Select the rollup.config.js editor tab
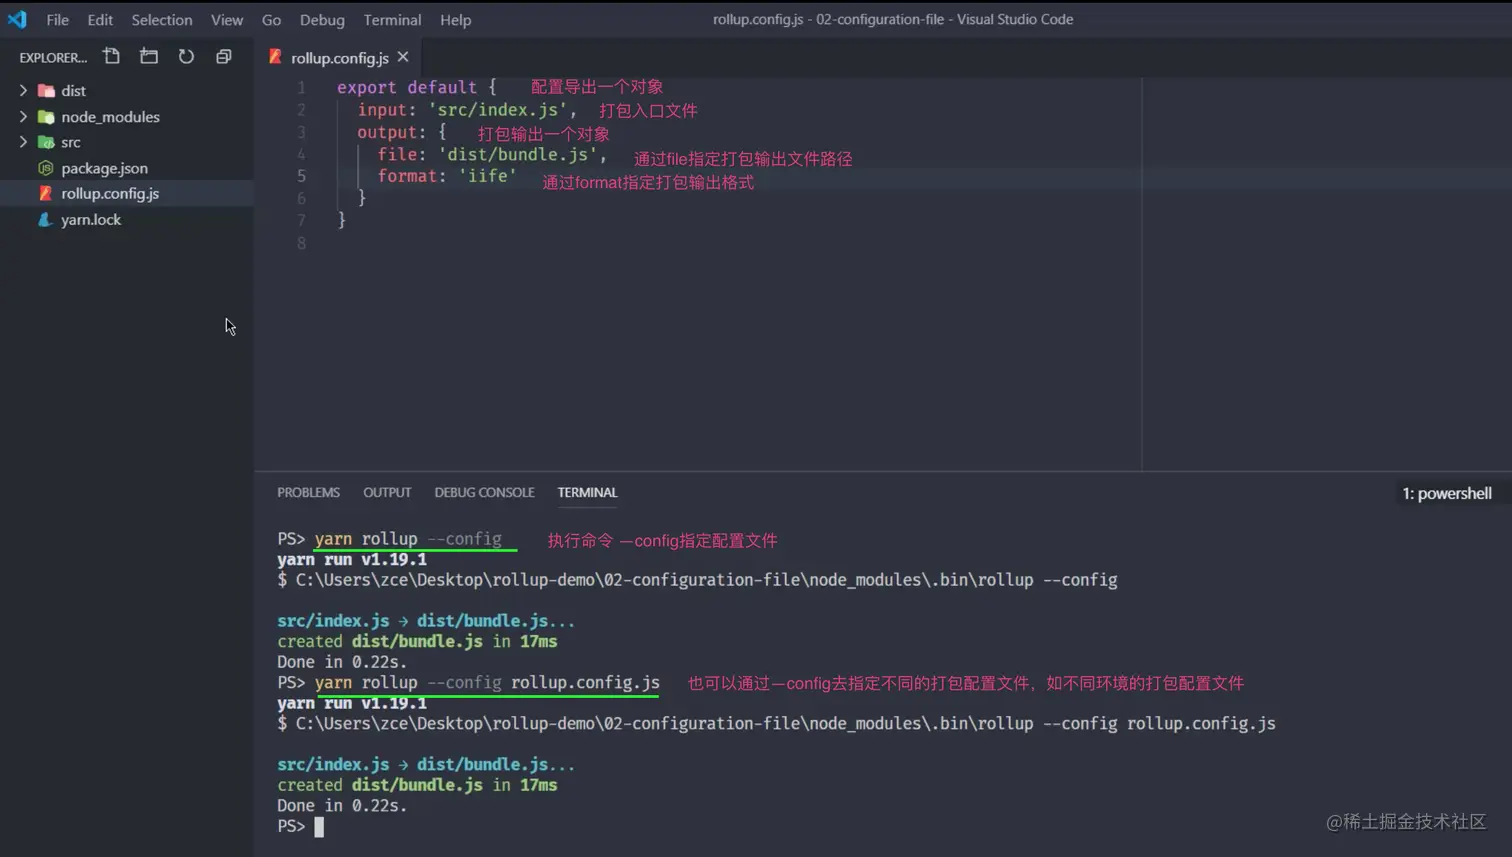Image resolution: width=1512 pixels, height=857 pixels. coord(339,58)
